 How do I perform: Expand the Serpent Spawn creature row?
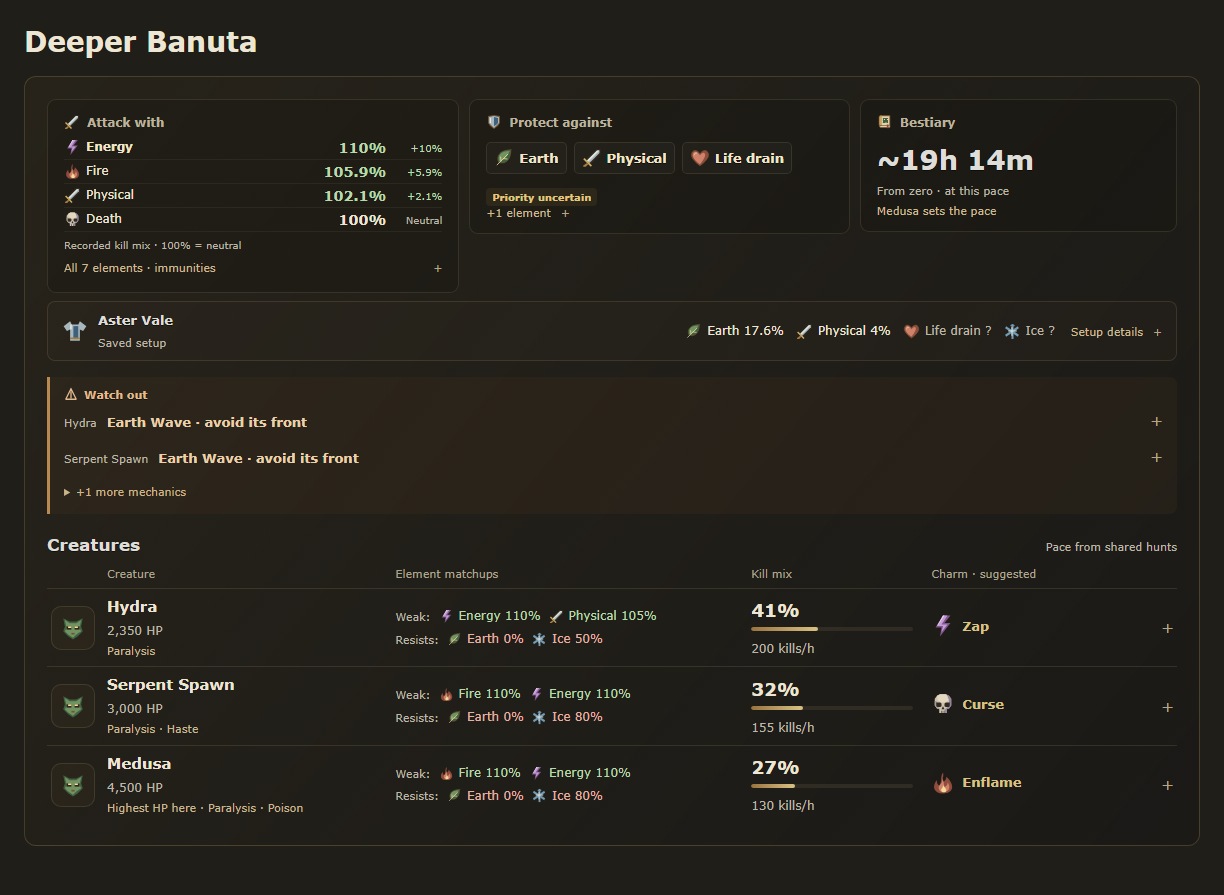coord(1167,707)
